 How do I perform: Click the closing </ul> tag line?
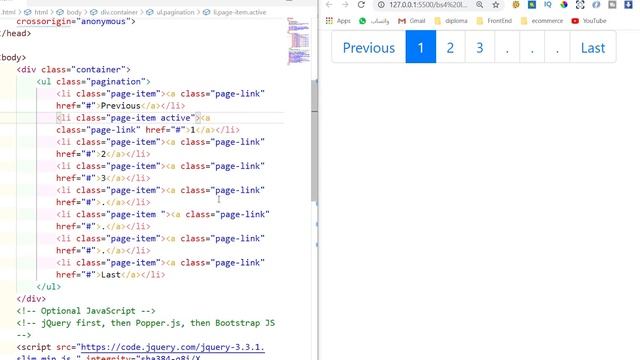point(49,287)
